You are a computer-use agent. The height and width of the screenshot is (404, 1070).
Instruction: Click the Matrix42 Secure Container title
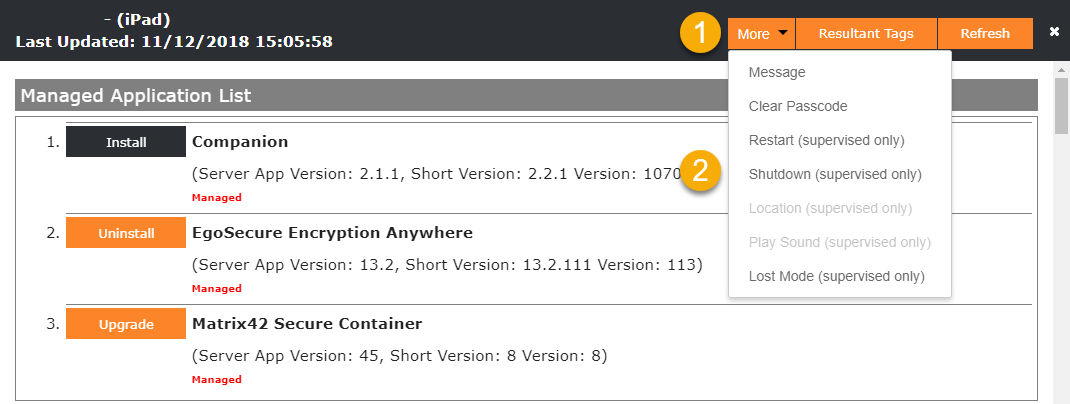pyautogui.click(x=307, y=323)
